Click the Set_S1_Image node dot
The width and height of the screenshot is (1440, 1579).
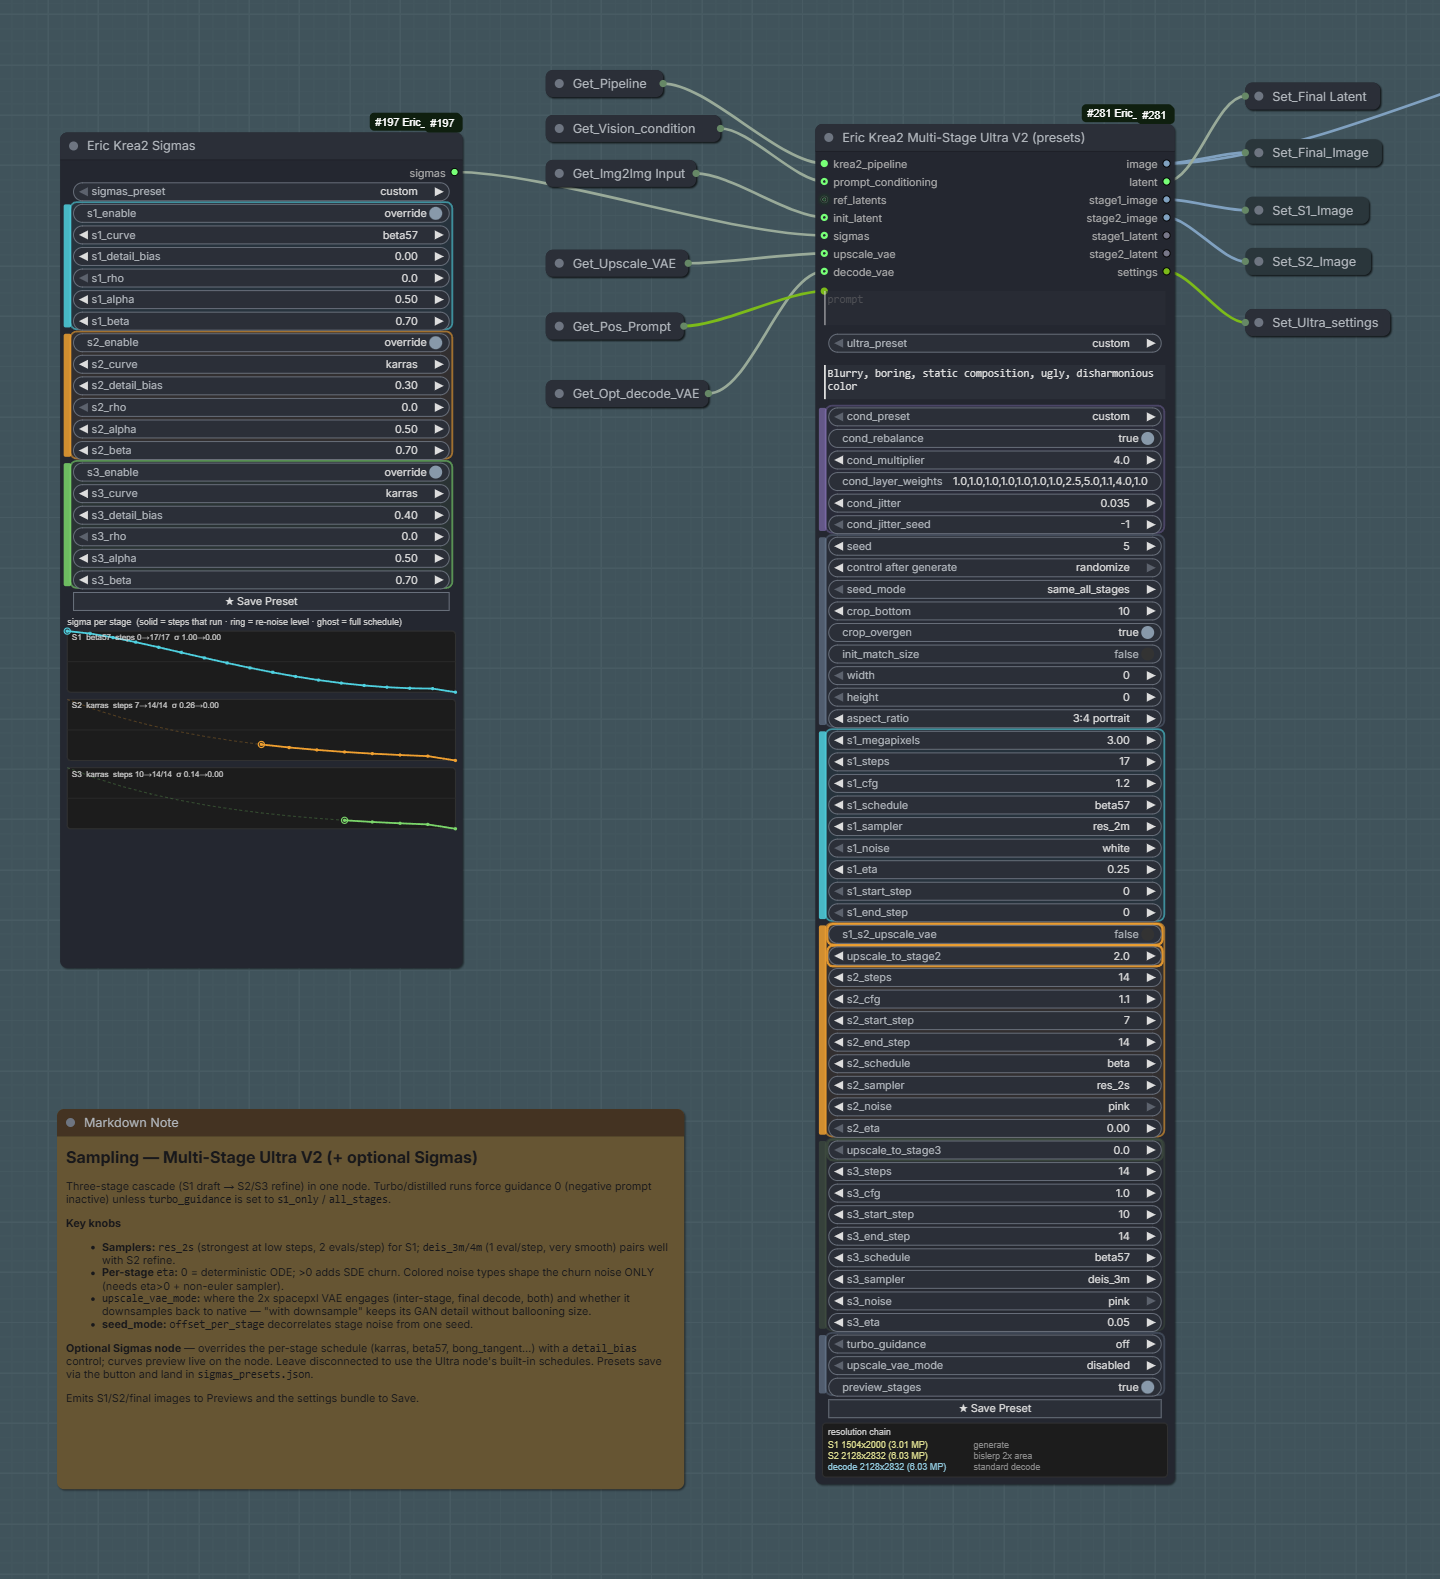click(1258, 211)
